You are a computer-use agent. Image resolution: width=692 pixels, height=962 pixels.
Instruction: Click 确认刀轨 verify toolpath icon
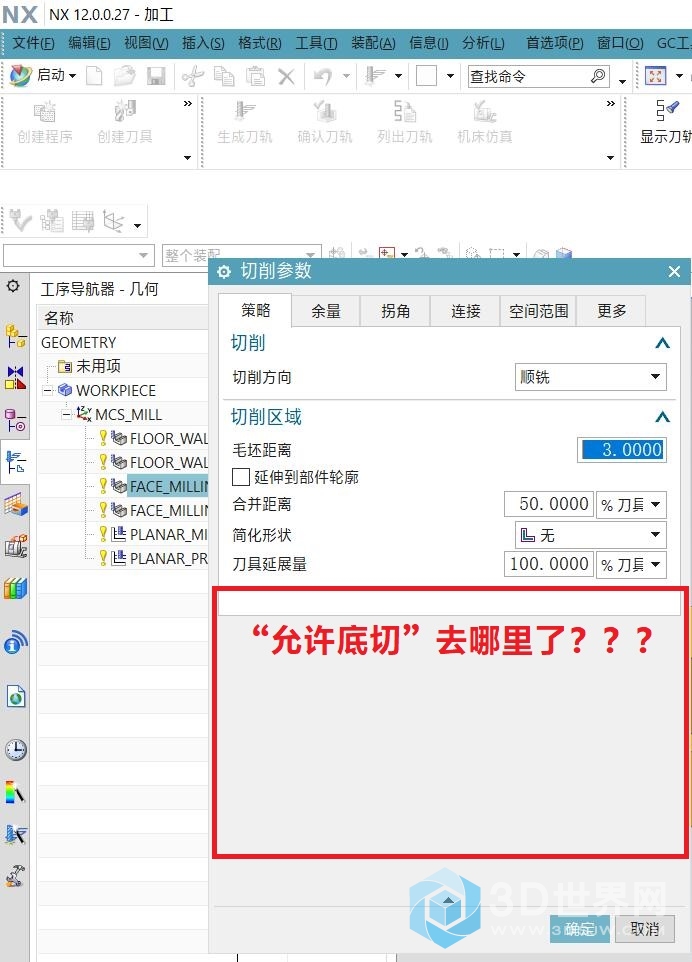[x=325, y=123]
